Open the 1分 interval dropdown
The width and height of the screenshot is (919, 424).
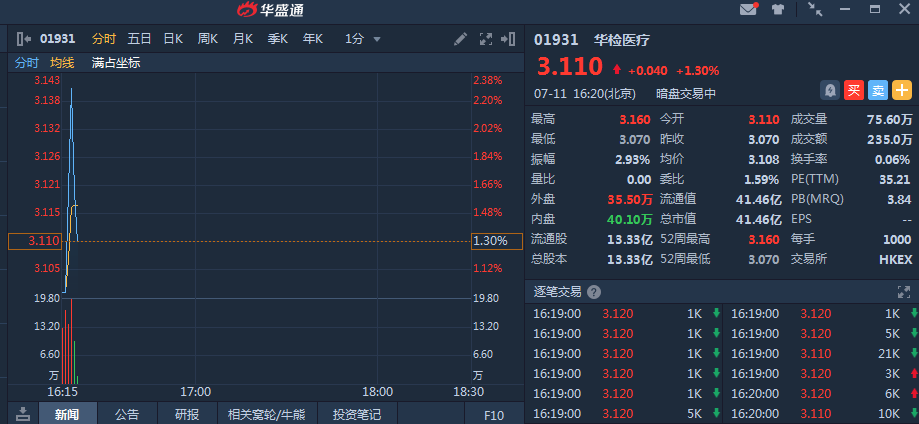tap(363, 39)
